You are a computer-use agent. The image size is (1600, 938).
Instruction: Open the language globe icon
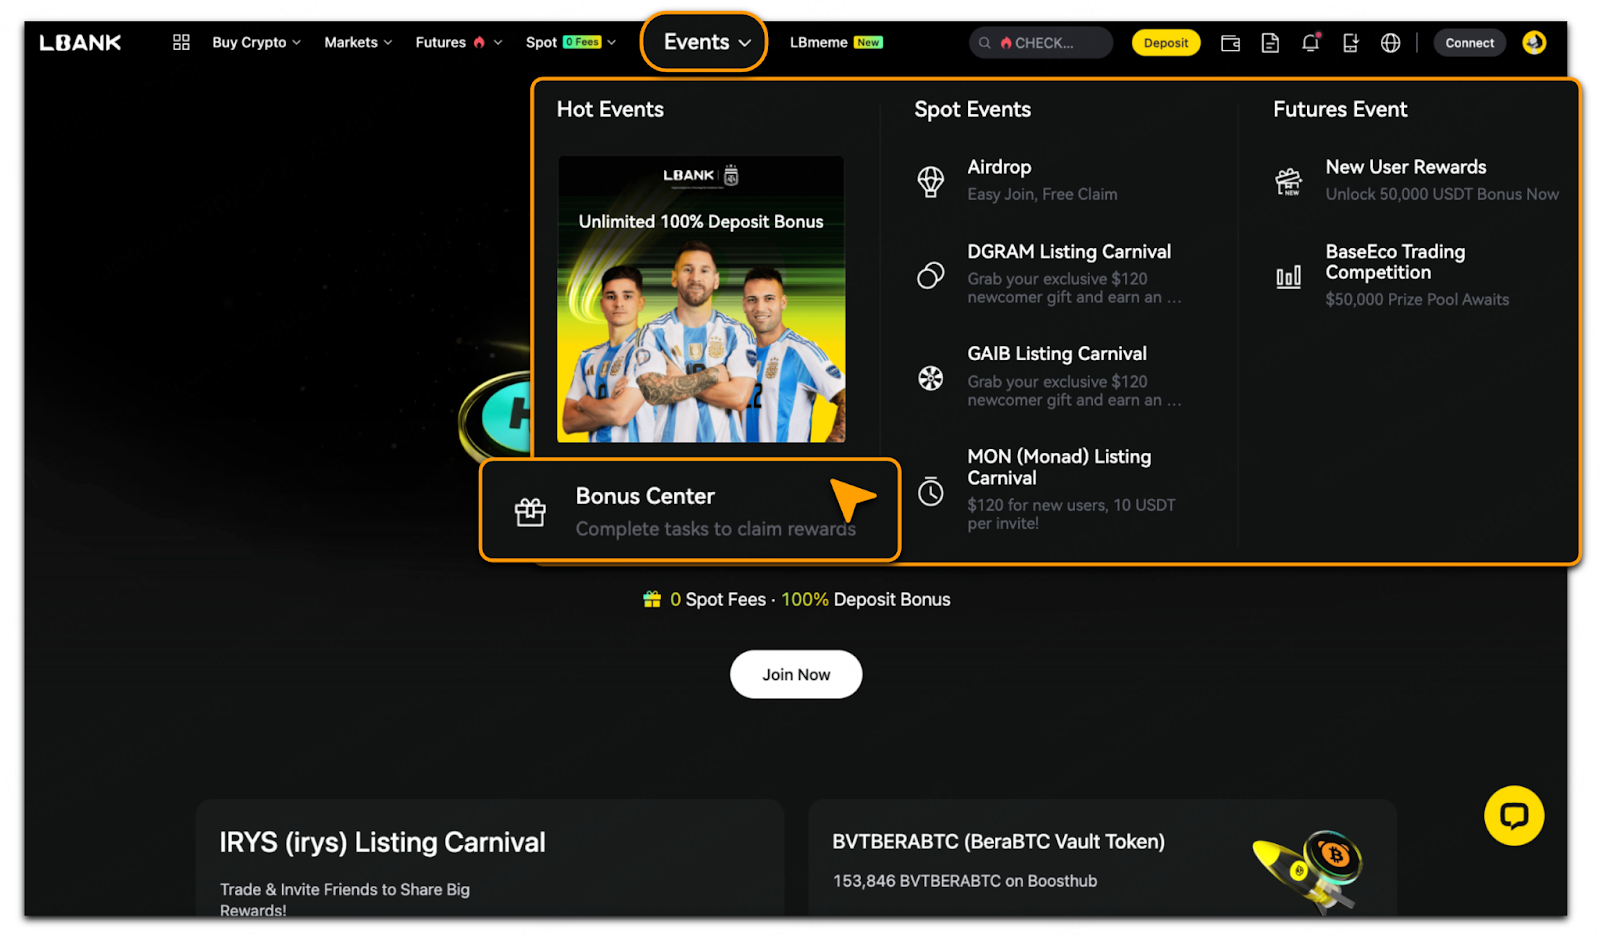pyautogui.click(x=1390, y=43)
